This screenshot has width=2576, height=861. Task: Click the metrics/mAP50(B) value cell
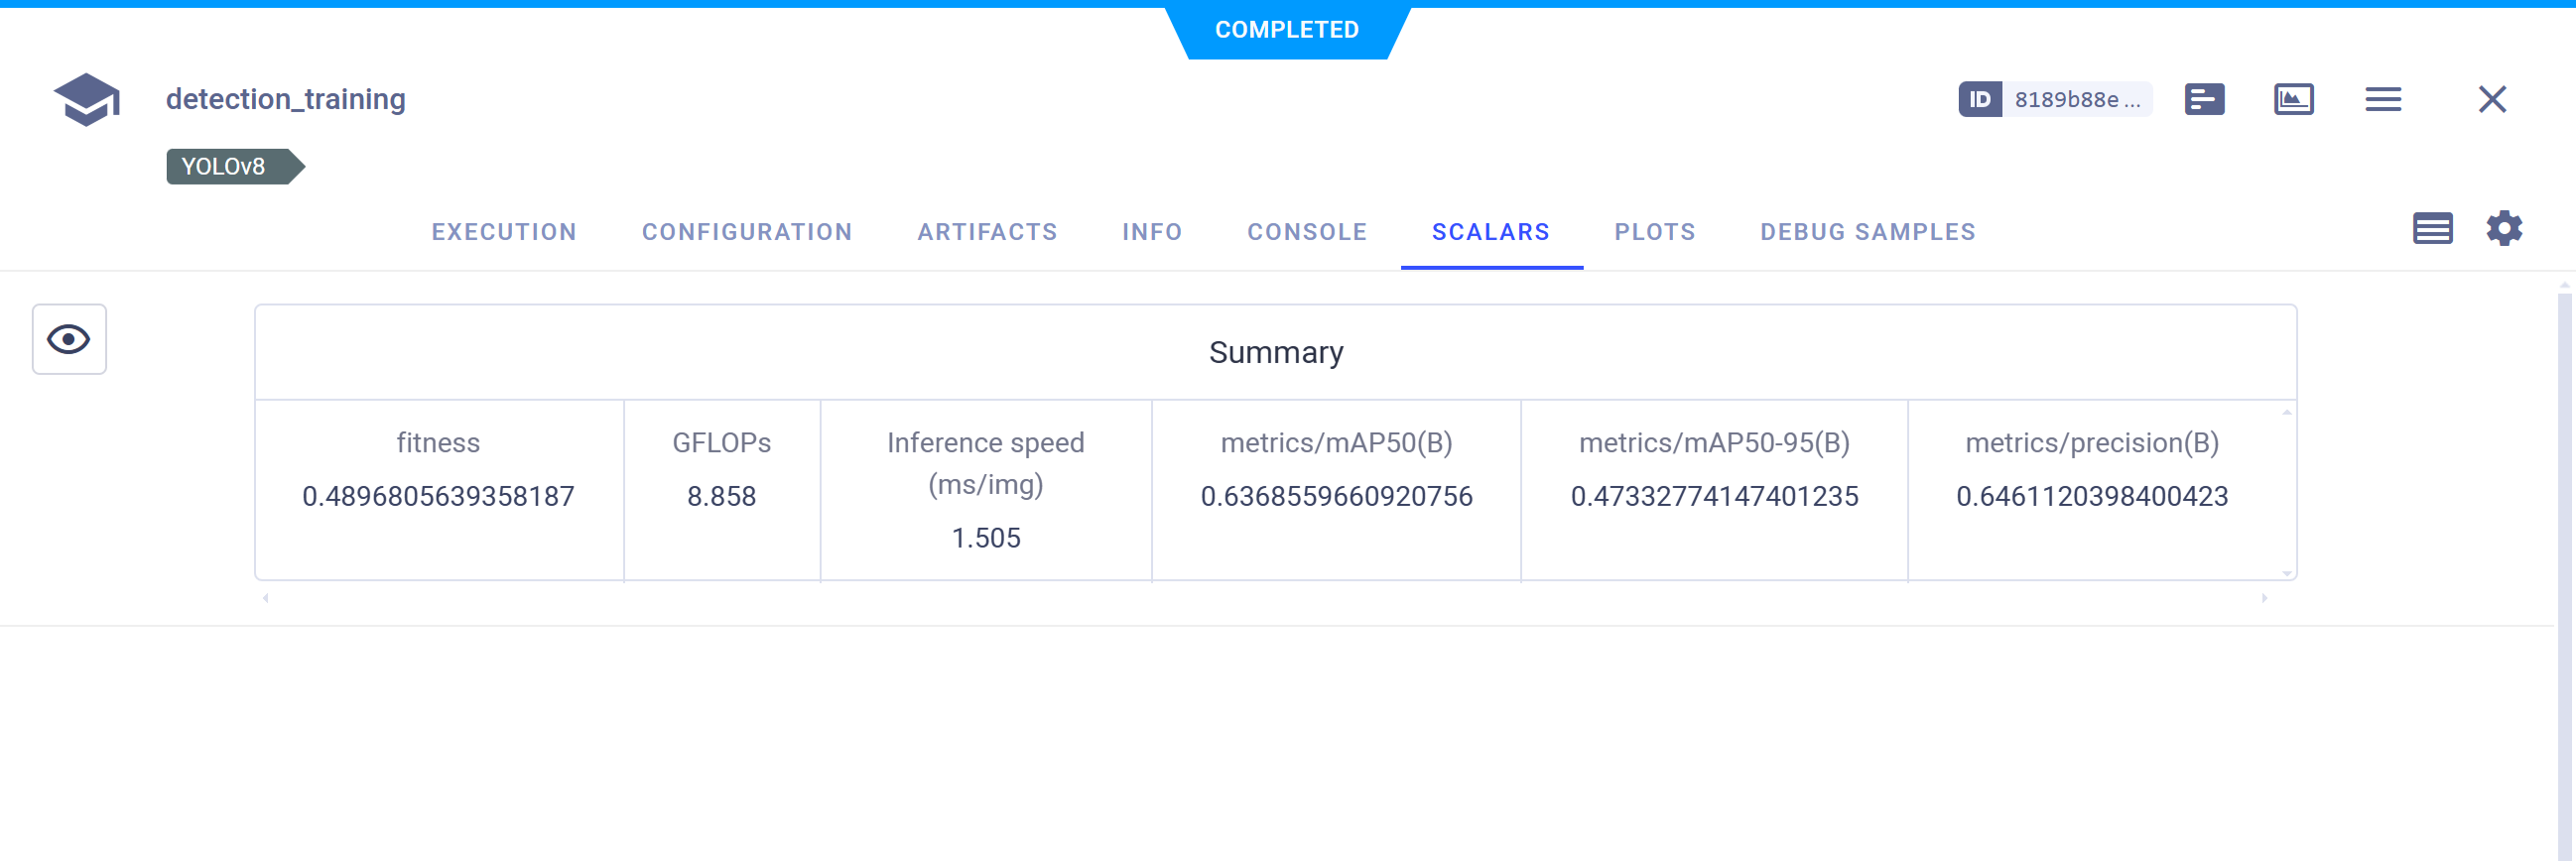1336,496
